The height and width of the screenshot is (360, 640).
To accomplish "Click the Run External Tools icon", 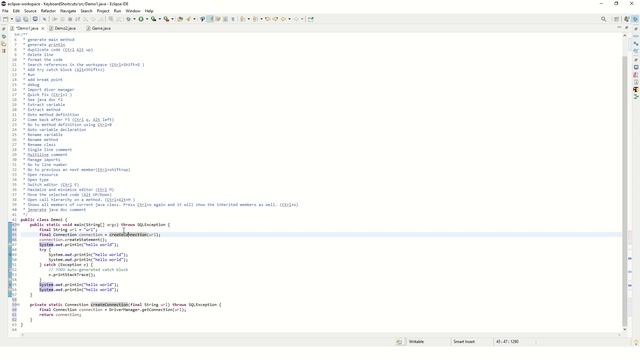I will point(166,19).
